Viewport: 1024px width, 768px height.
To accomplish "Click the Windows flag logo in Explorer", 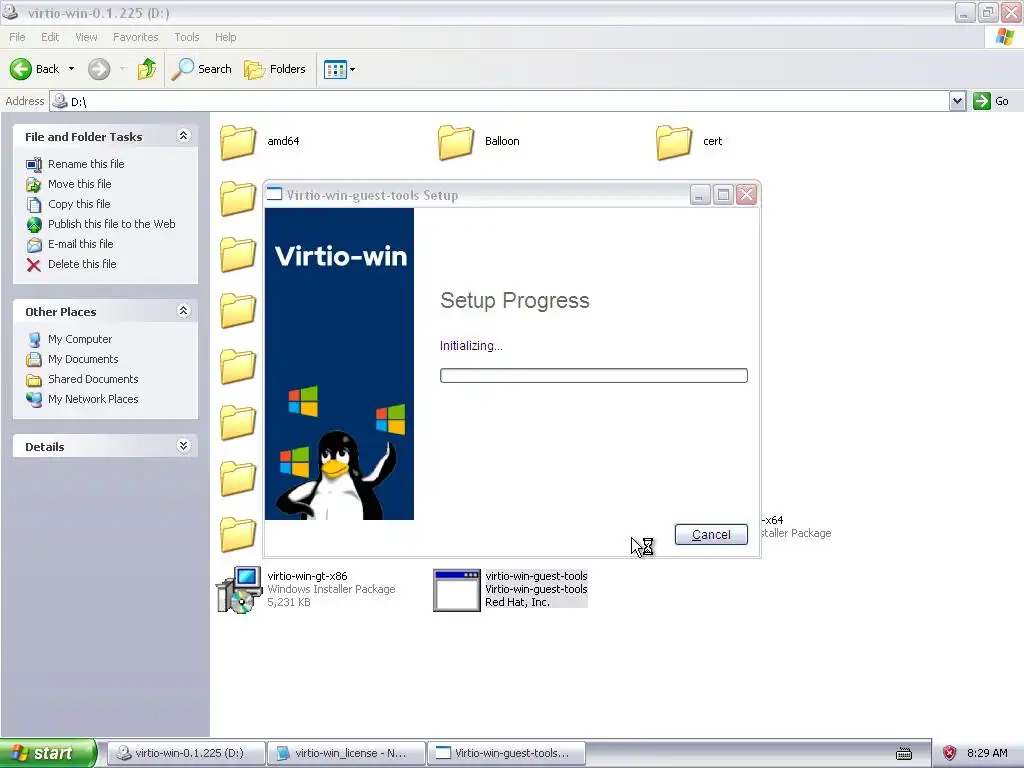I will [x=1005, y=37].
